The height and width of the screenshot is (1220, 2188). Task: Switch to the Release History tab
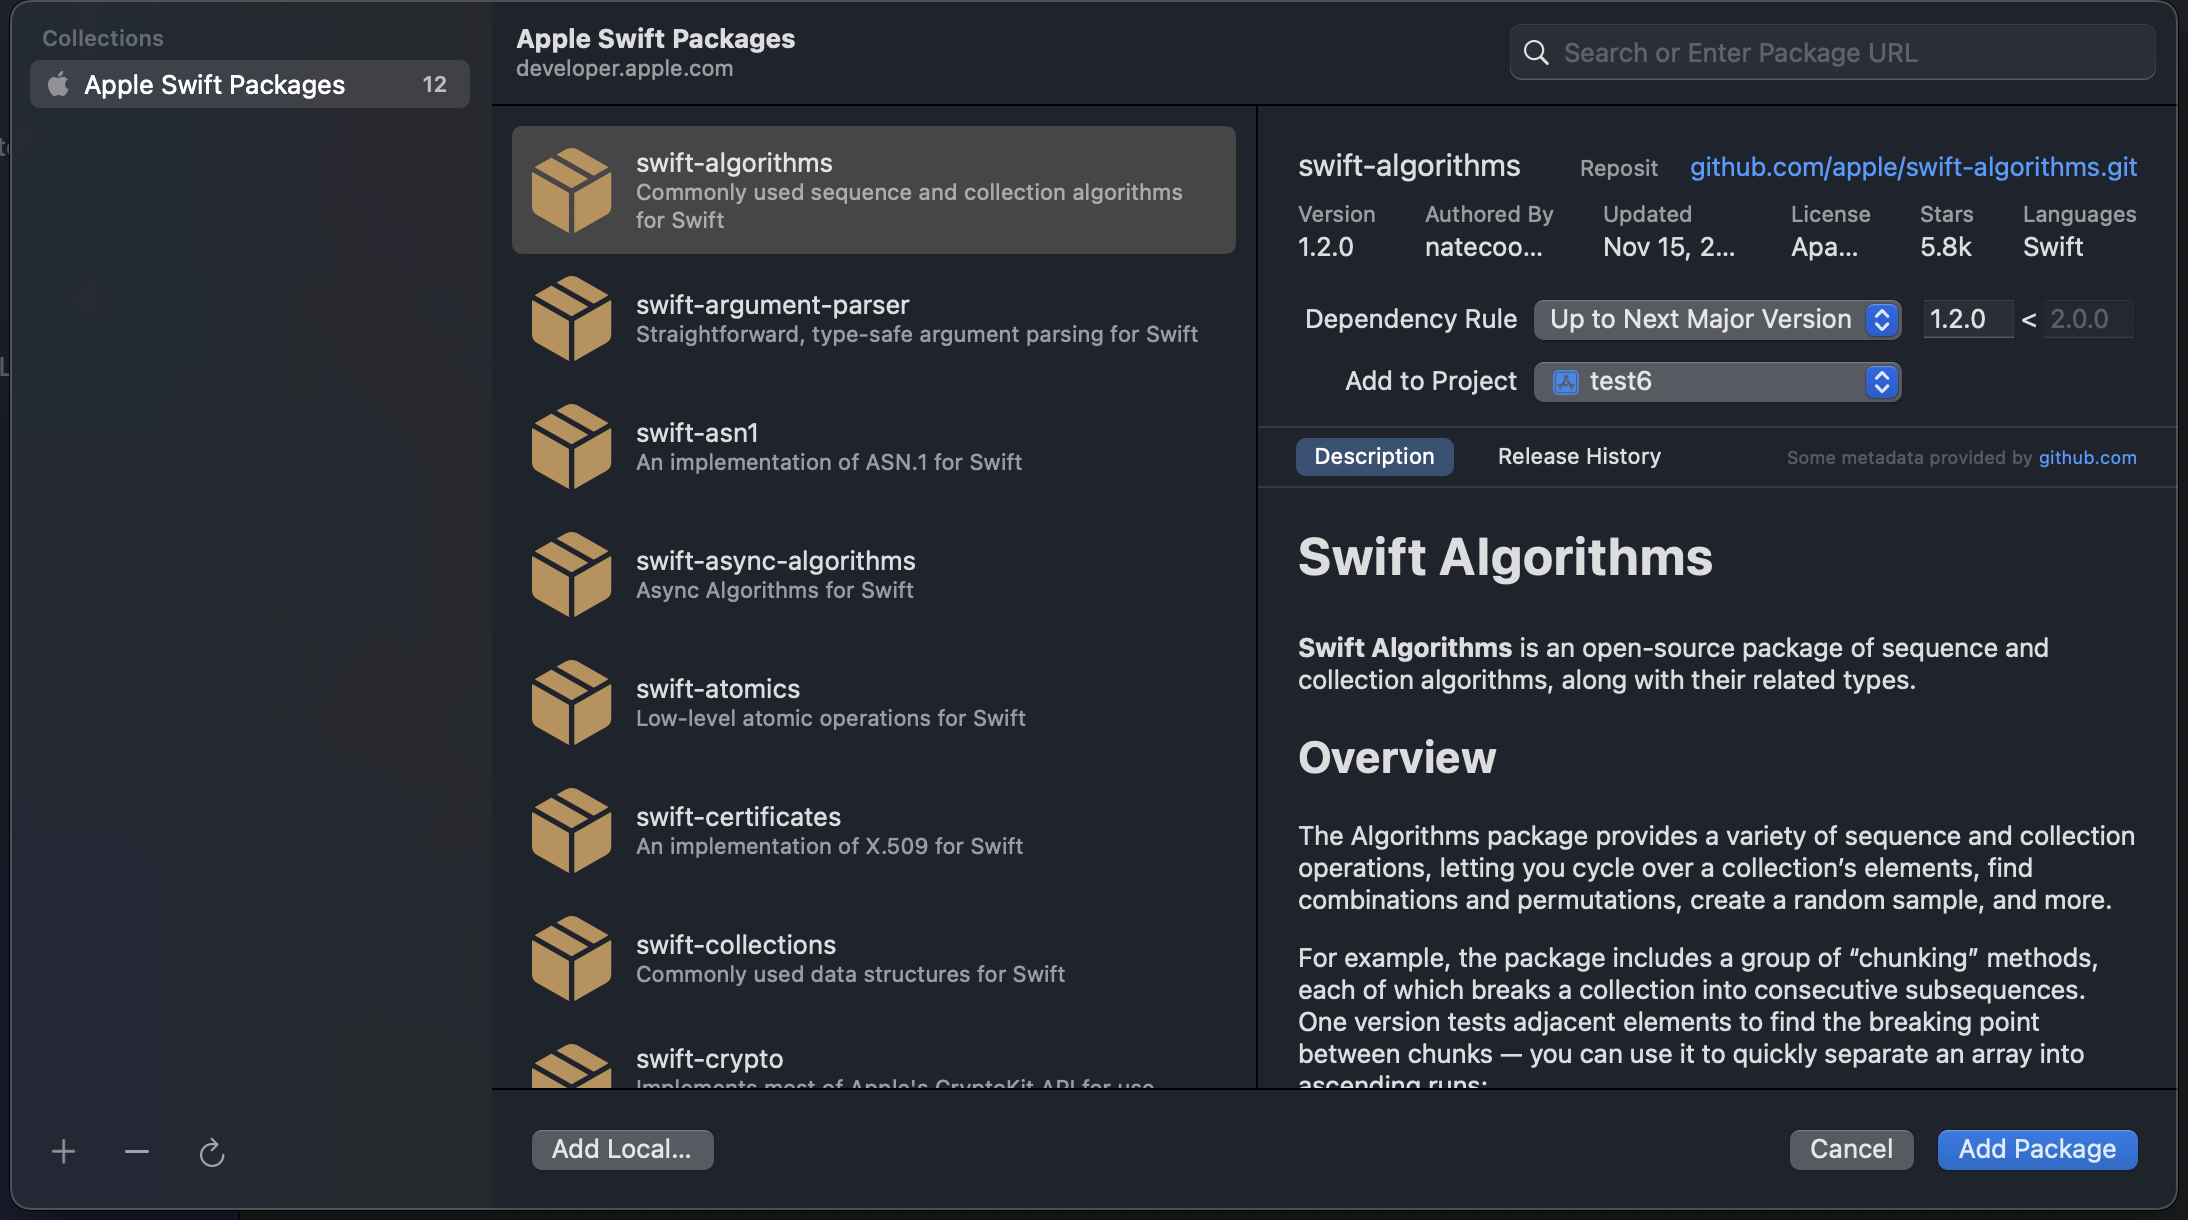[1577, 456]
